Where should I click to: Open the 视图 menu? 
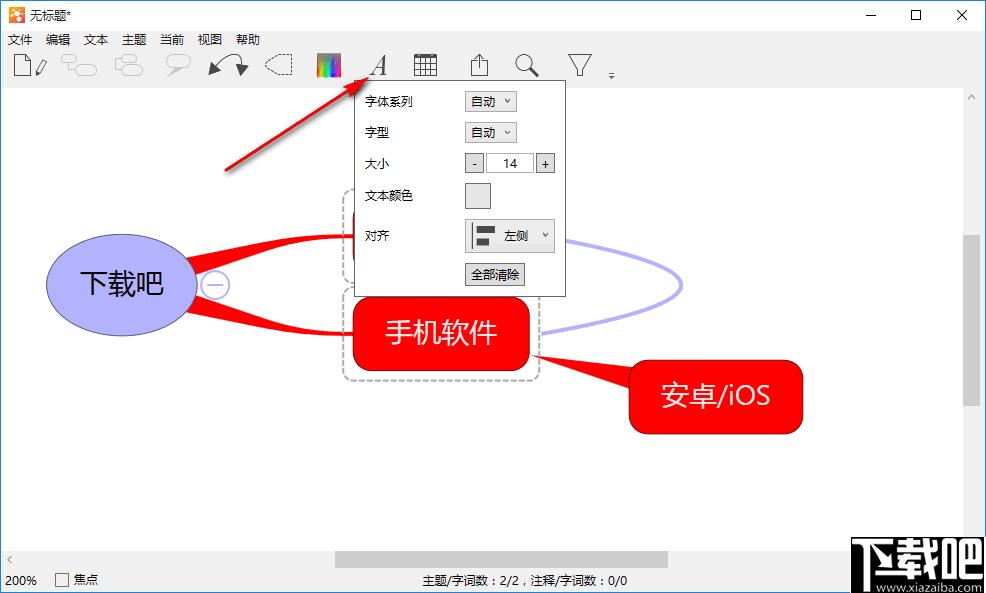[209, 40]
